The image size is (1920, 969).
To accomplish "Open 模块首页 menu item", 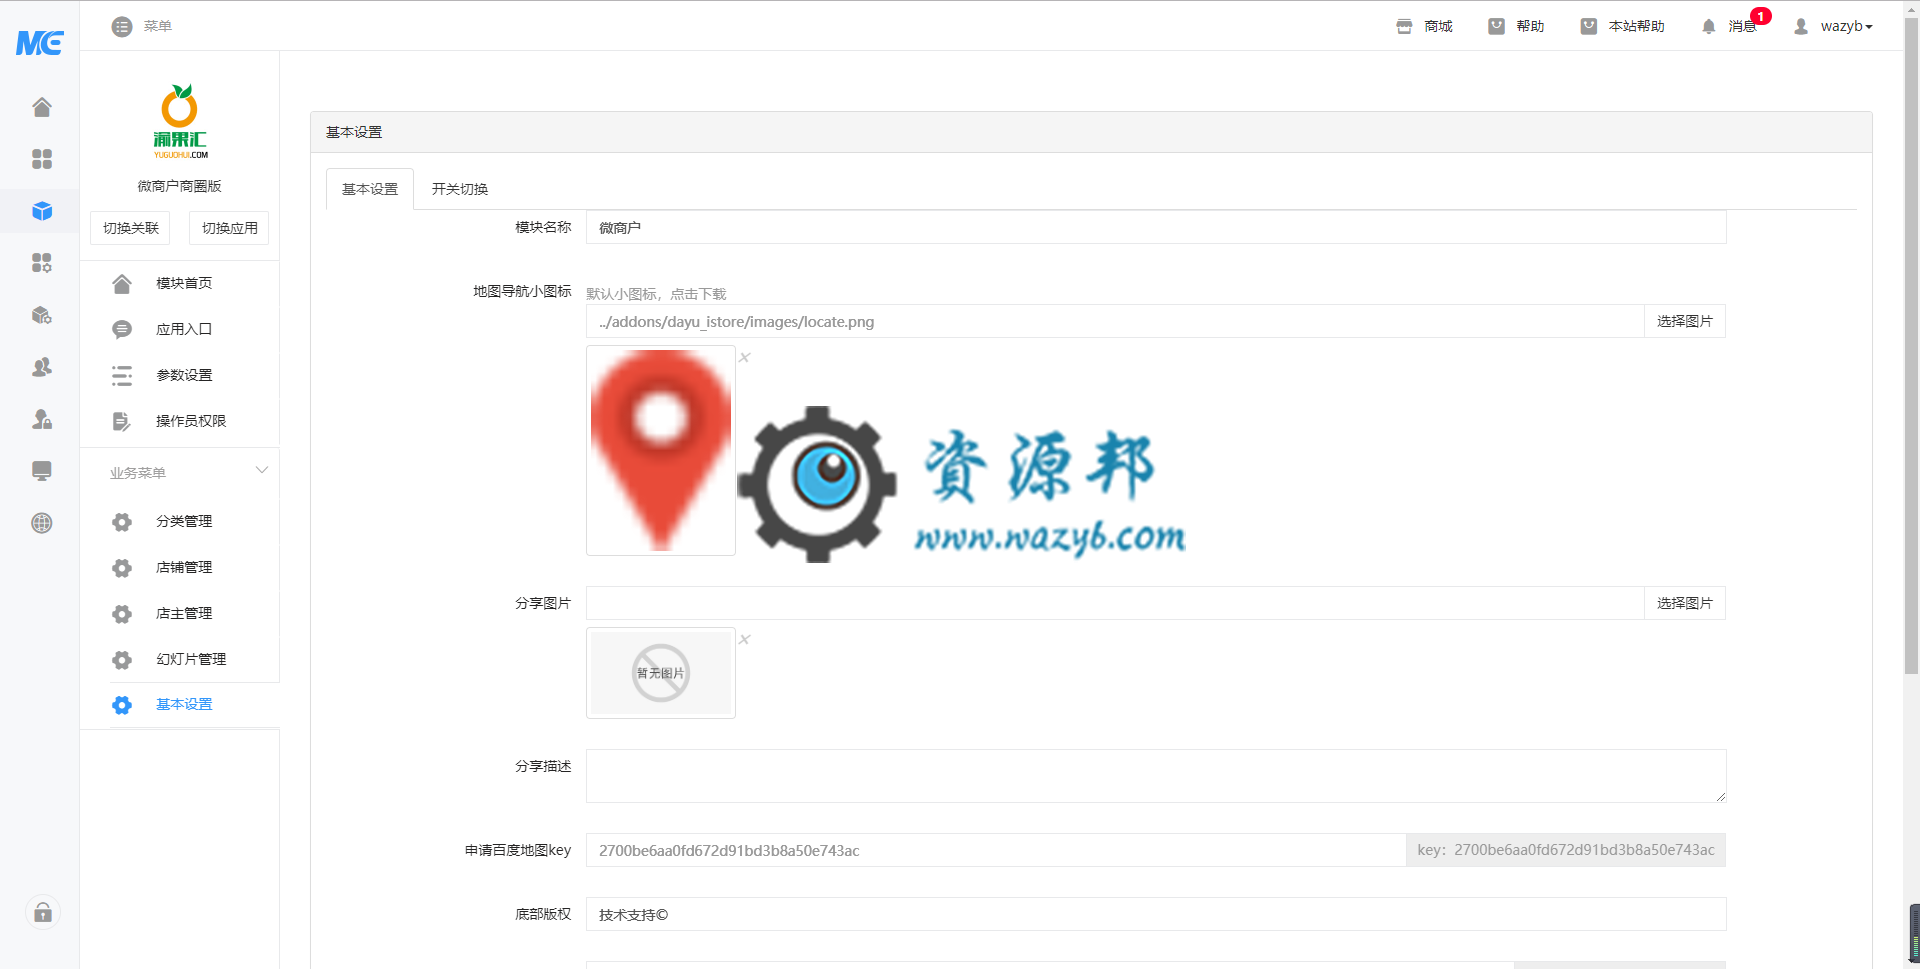I will point(180,283).
